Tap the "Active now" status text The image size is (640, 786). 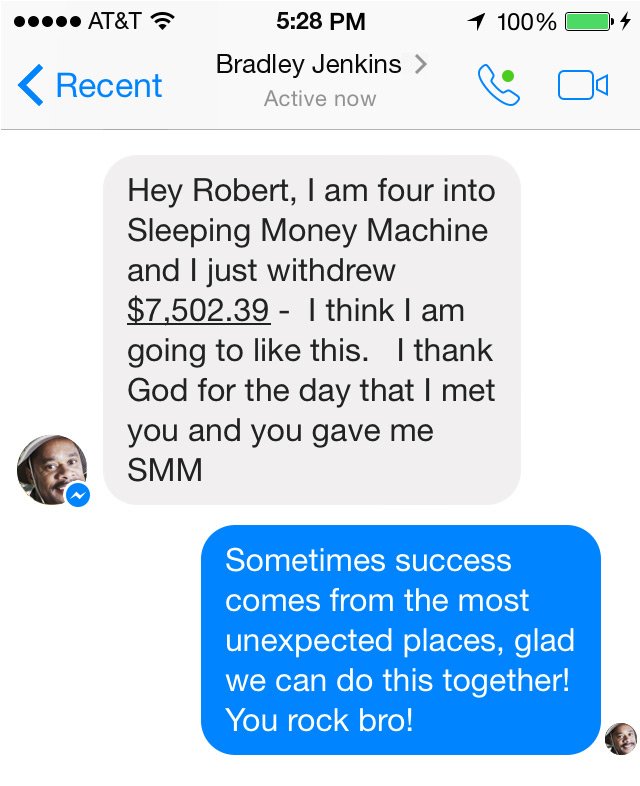(320, 99)
